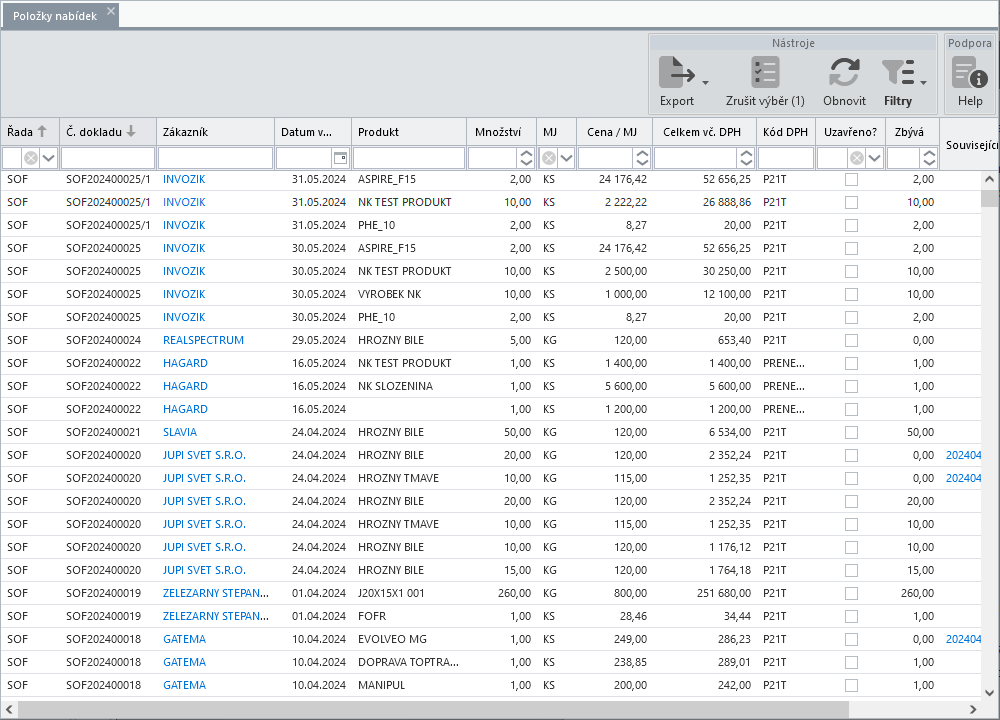1000x720 pixels.
Task: Click Zrušit výběr (1) icon
Action: pyautogui.click(x=765, y=72)
